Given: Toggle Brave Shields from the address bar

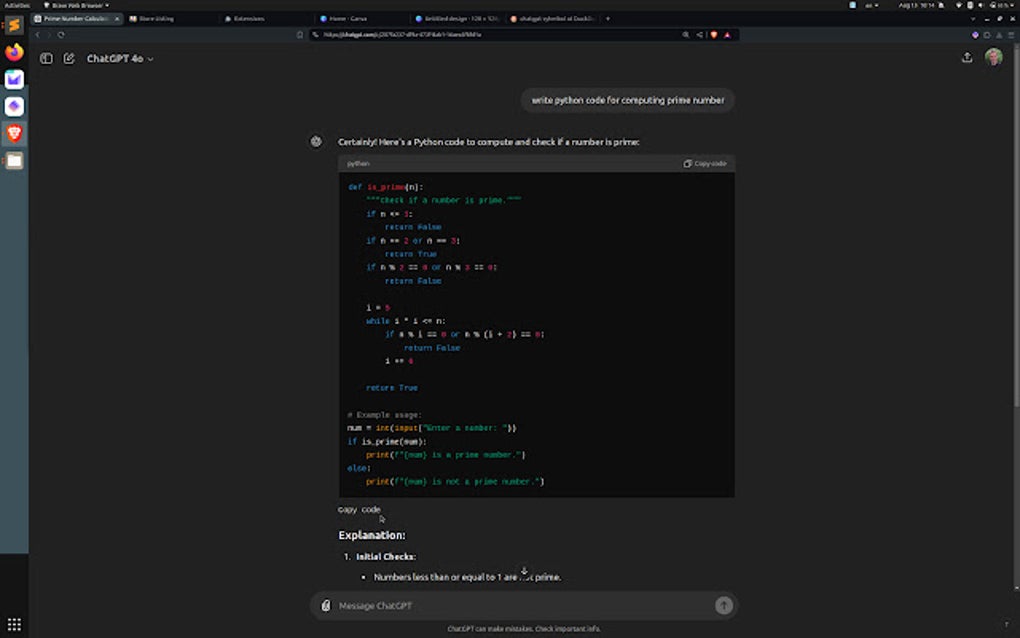Looking at the screenshot, I should click(713, 33).
